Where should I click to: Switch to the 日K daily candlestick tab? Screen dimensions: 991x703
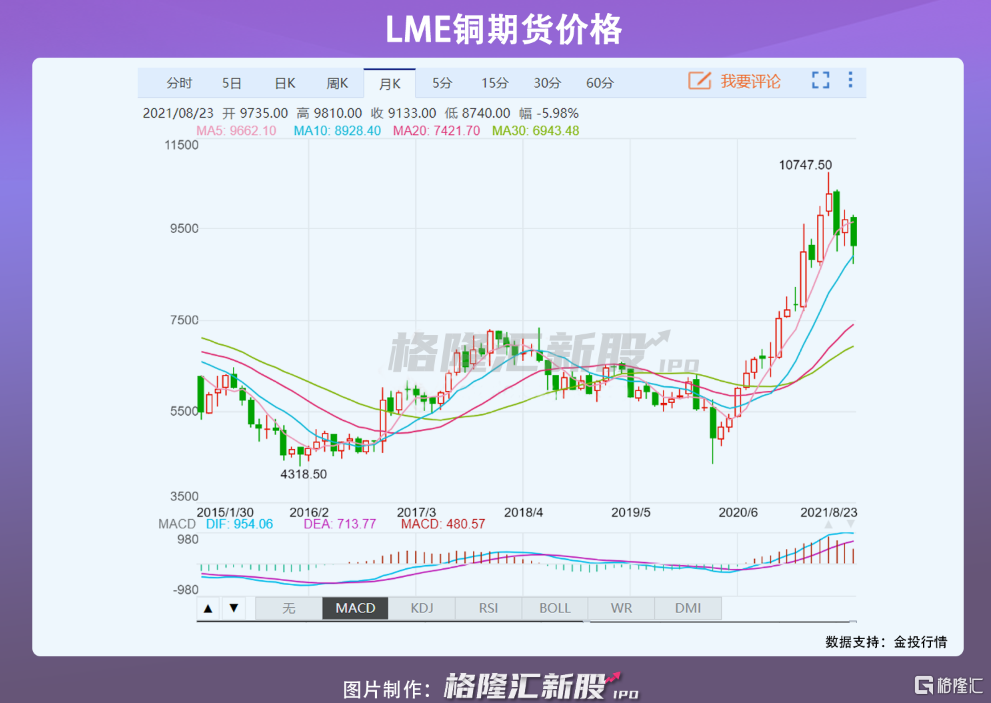coord(285,83)
